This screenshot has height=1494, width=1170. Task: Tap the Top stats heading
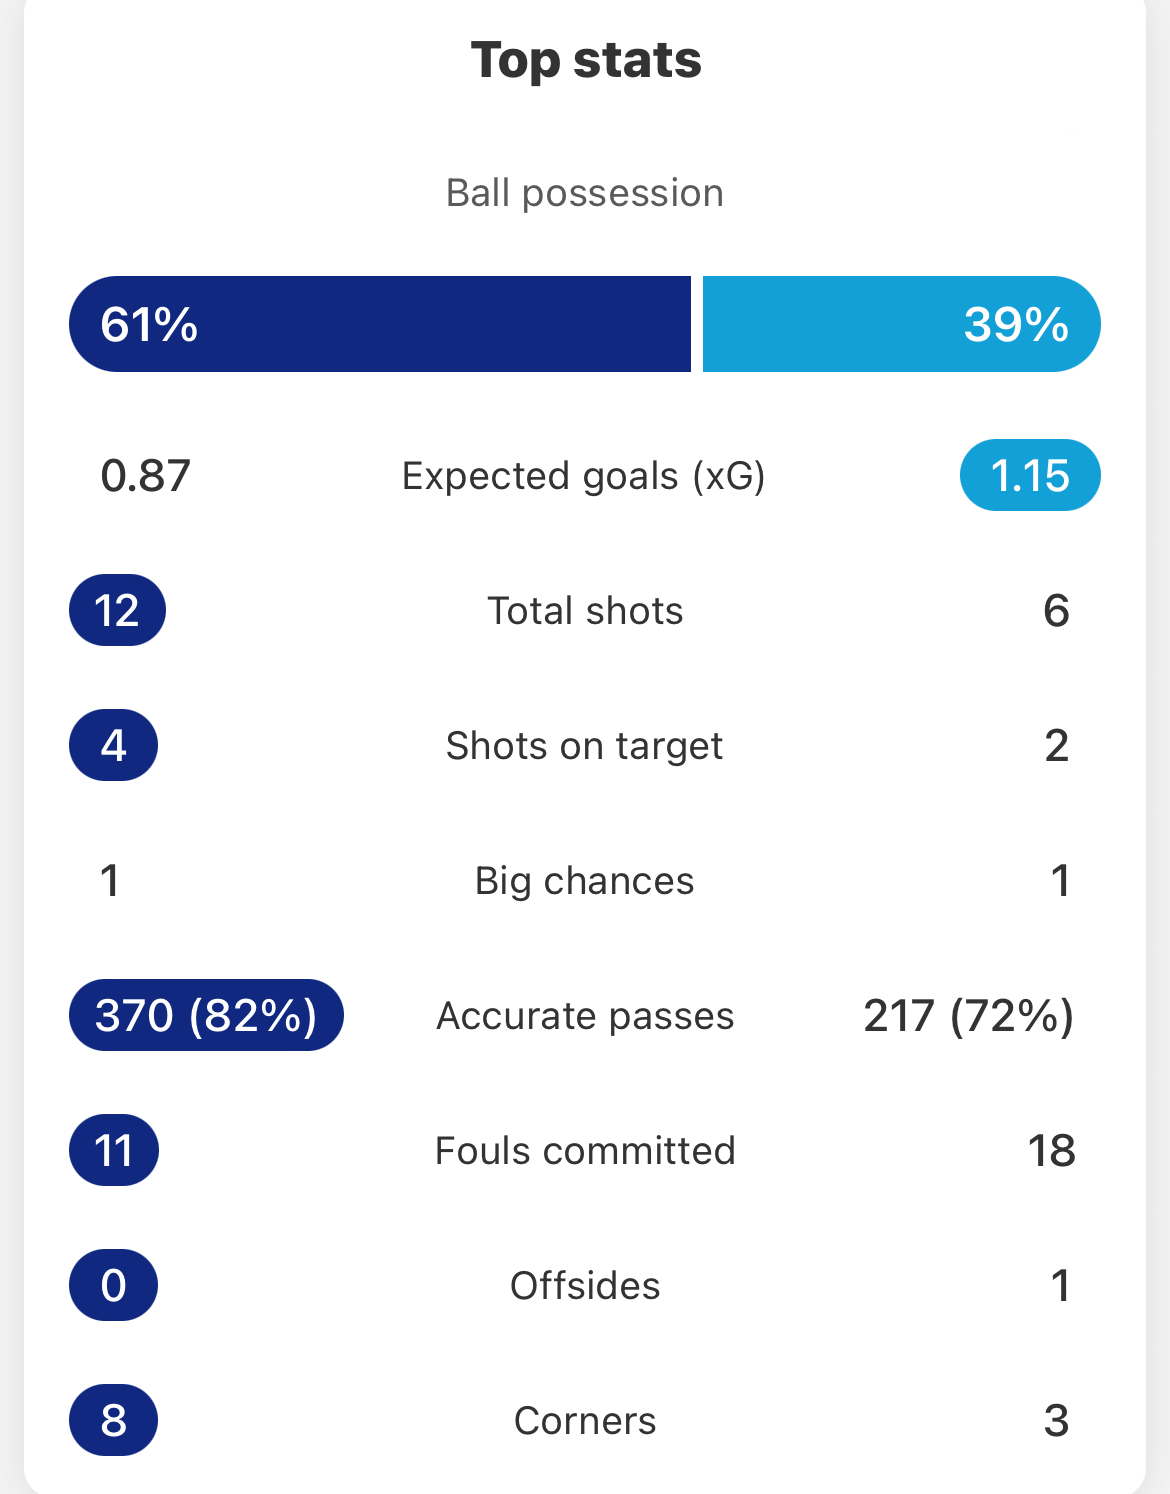pyautogui.click(x=586, y=60)
